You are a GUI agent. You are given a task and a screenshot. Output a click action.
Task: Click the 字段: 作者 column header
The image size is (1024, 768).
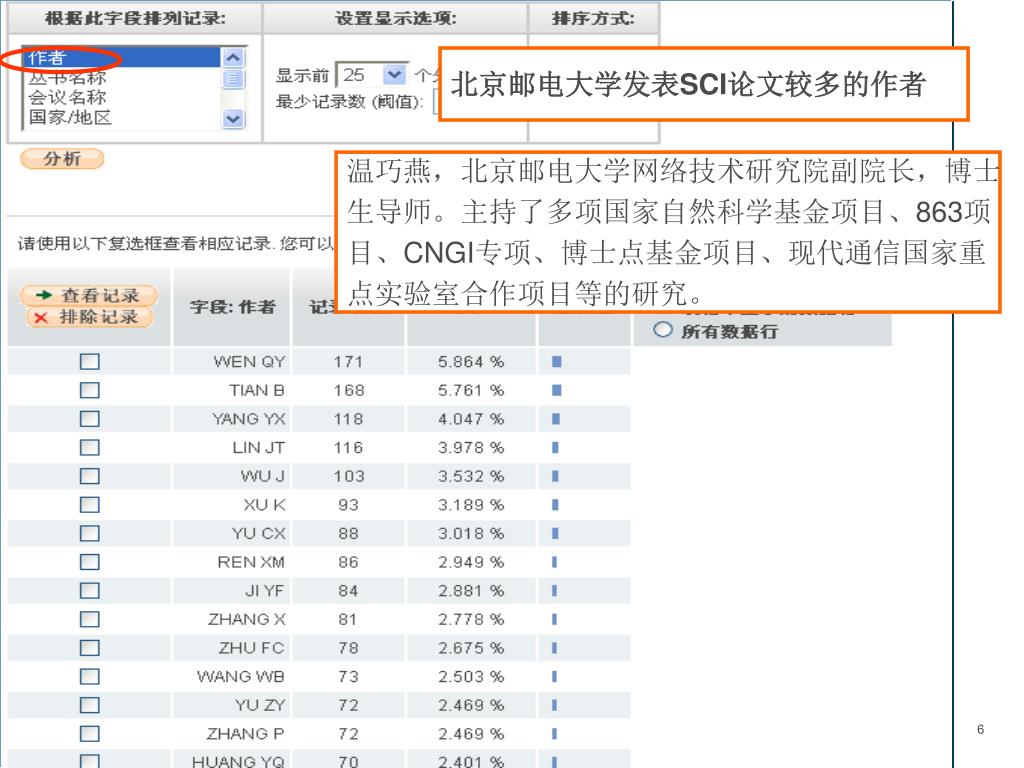point(232,307)
